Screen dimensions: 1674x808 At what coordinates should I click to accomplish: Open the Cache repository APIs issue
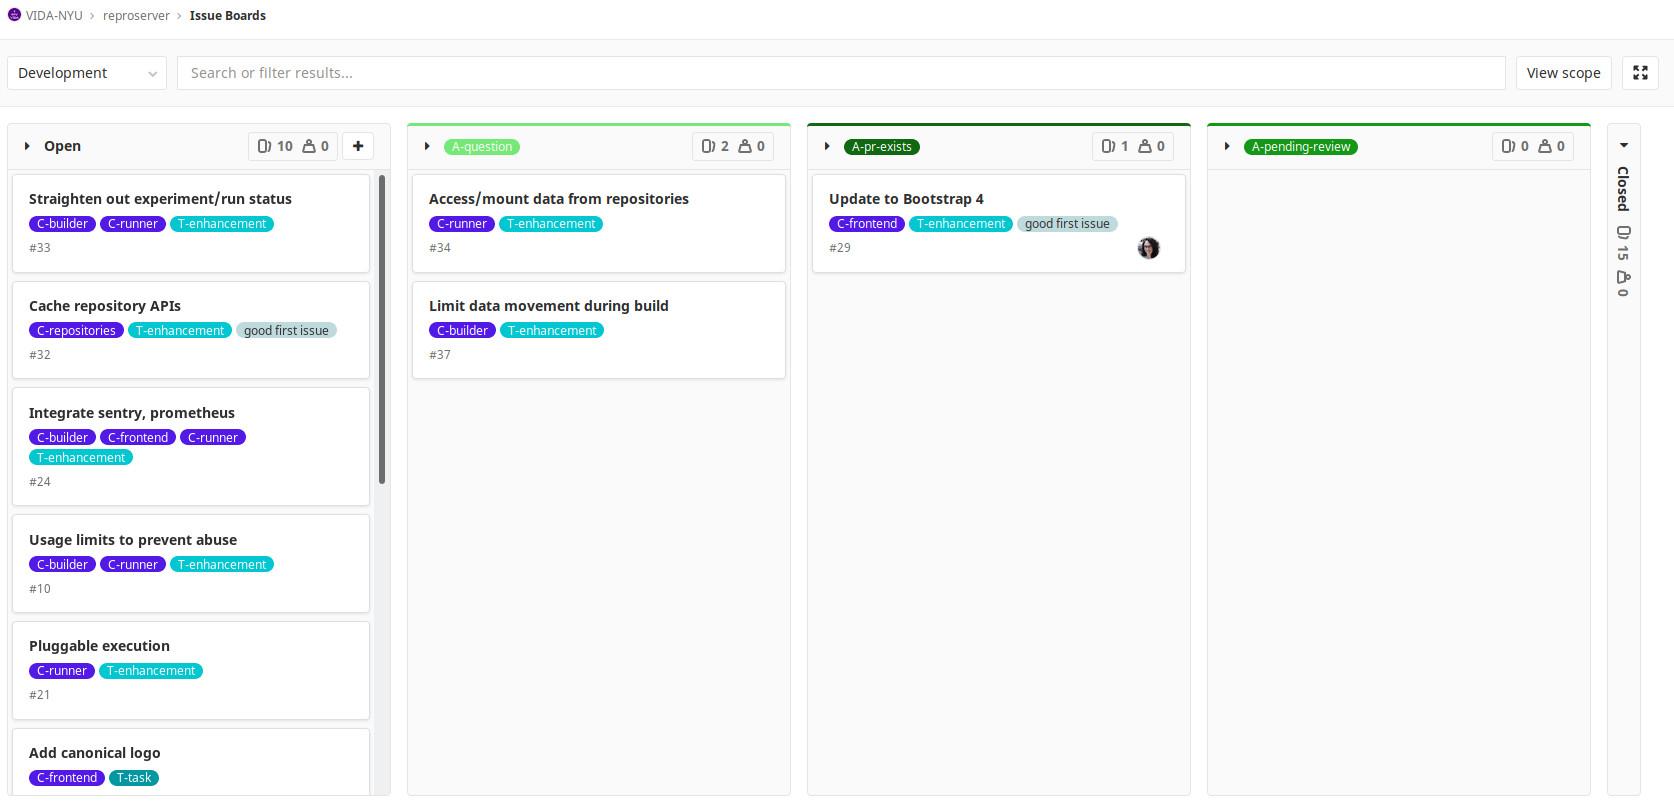click(105, 306)
